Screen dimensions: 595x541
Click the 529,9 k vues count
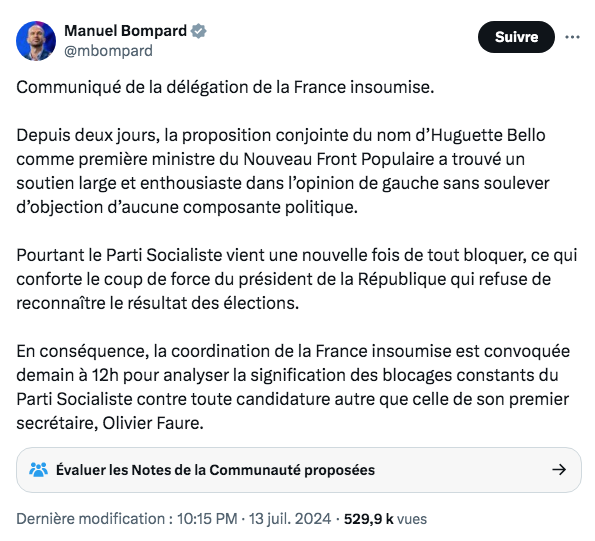(385, 519)
